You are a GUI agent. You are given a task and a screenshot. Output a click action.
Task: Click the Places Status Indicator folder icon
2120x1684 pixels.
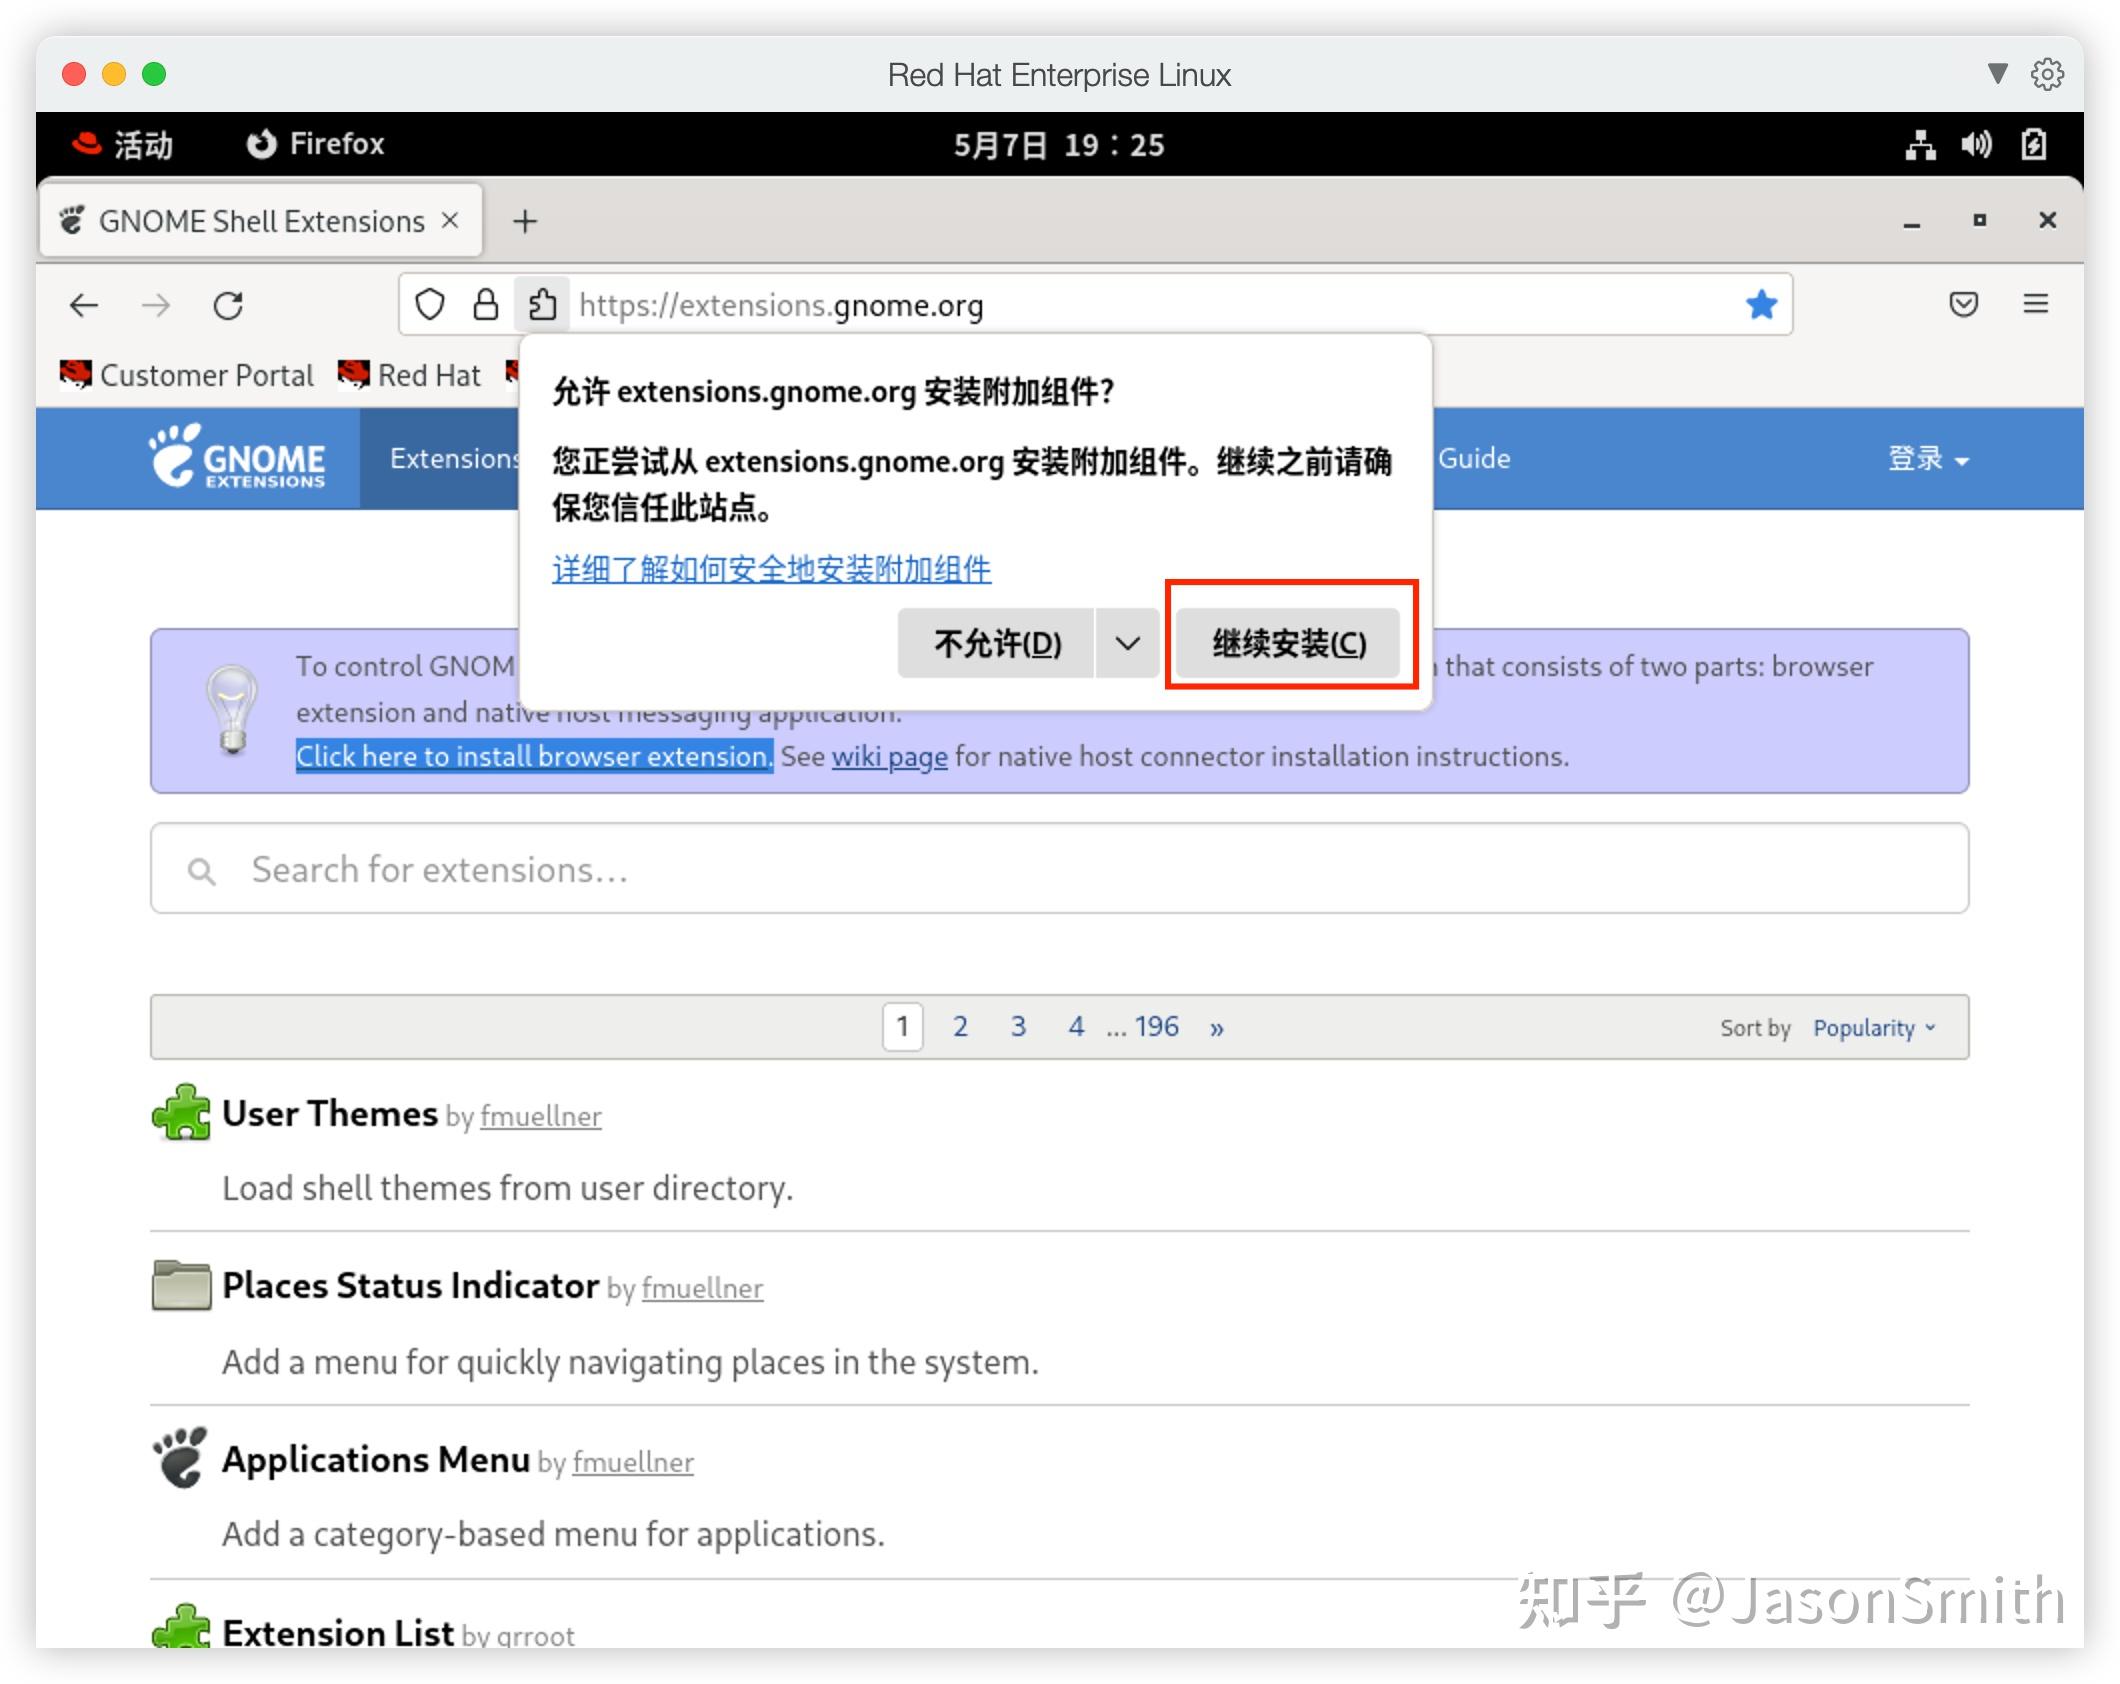pos(181,1285)
